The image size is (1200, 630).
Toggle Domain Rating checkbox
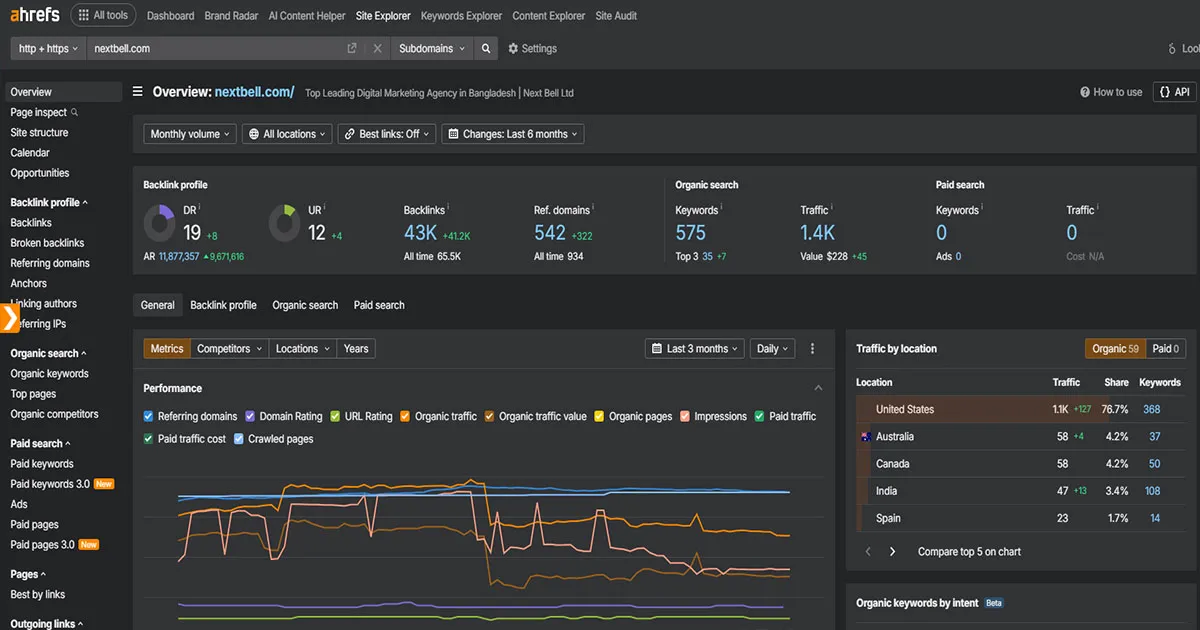click(x=250, y=416)
